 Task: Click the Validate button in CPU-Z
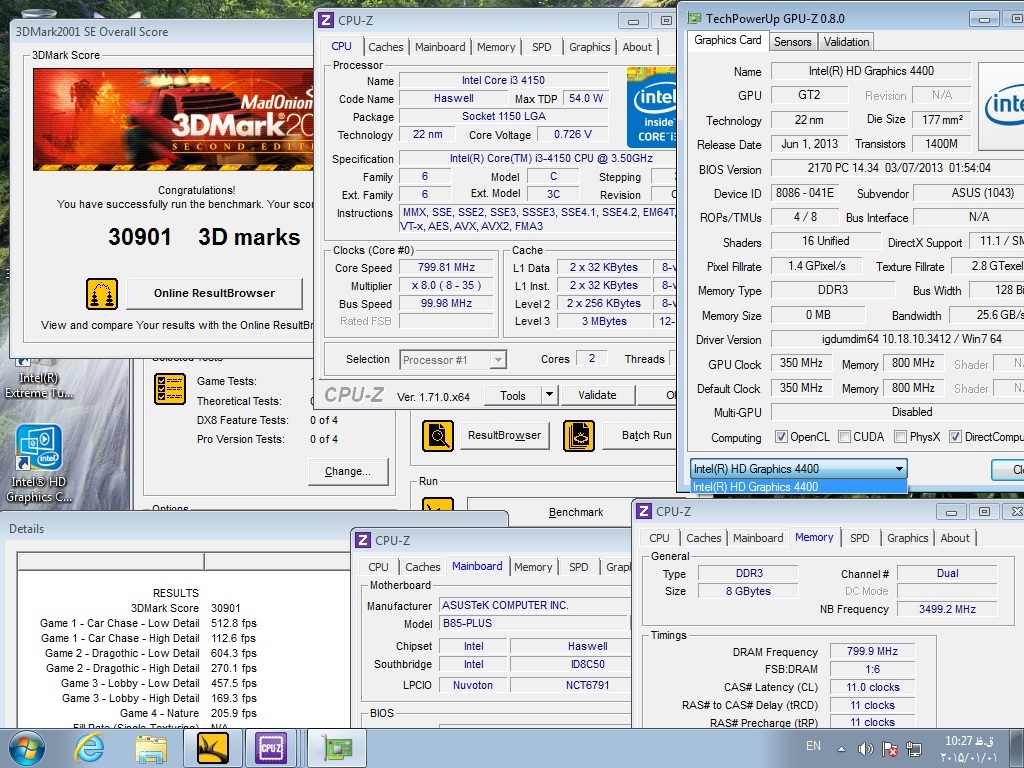click(597, 395)
